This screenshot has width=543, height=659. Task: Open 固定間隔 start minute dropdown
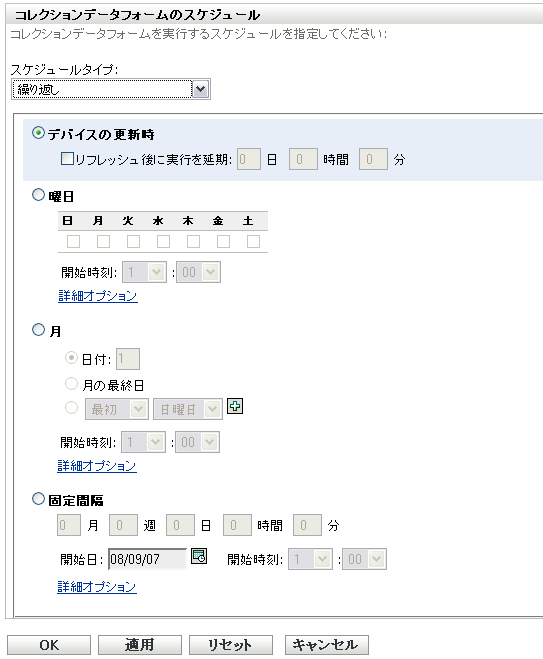(x=364, y=559)
